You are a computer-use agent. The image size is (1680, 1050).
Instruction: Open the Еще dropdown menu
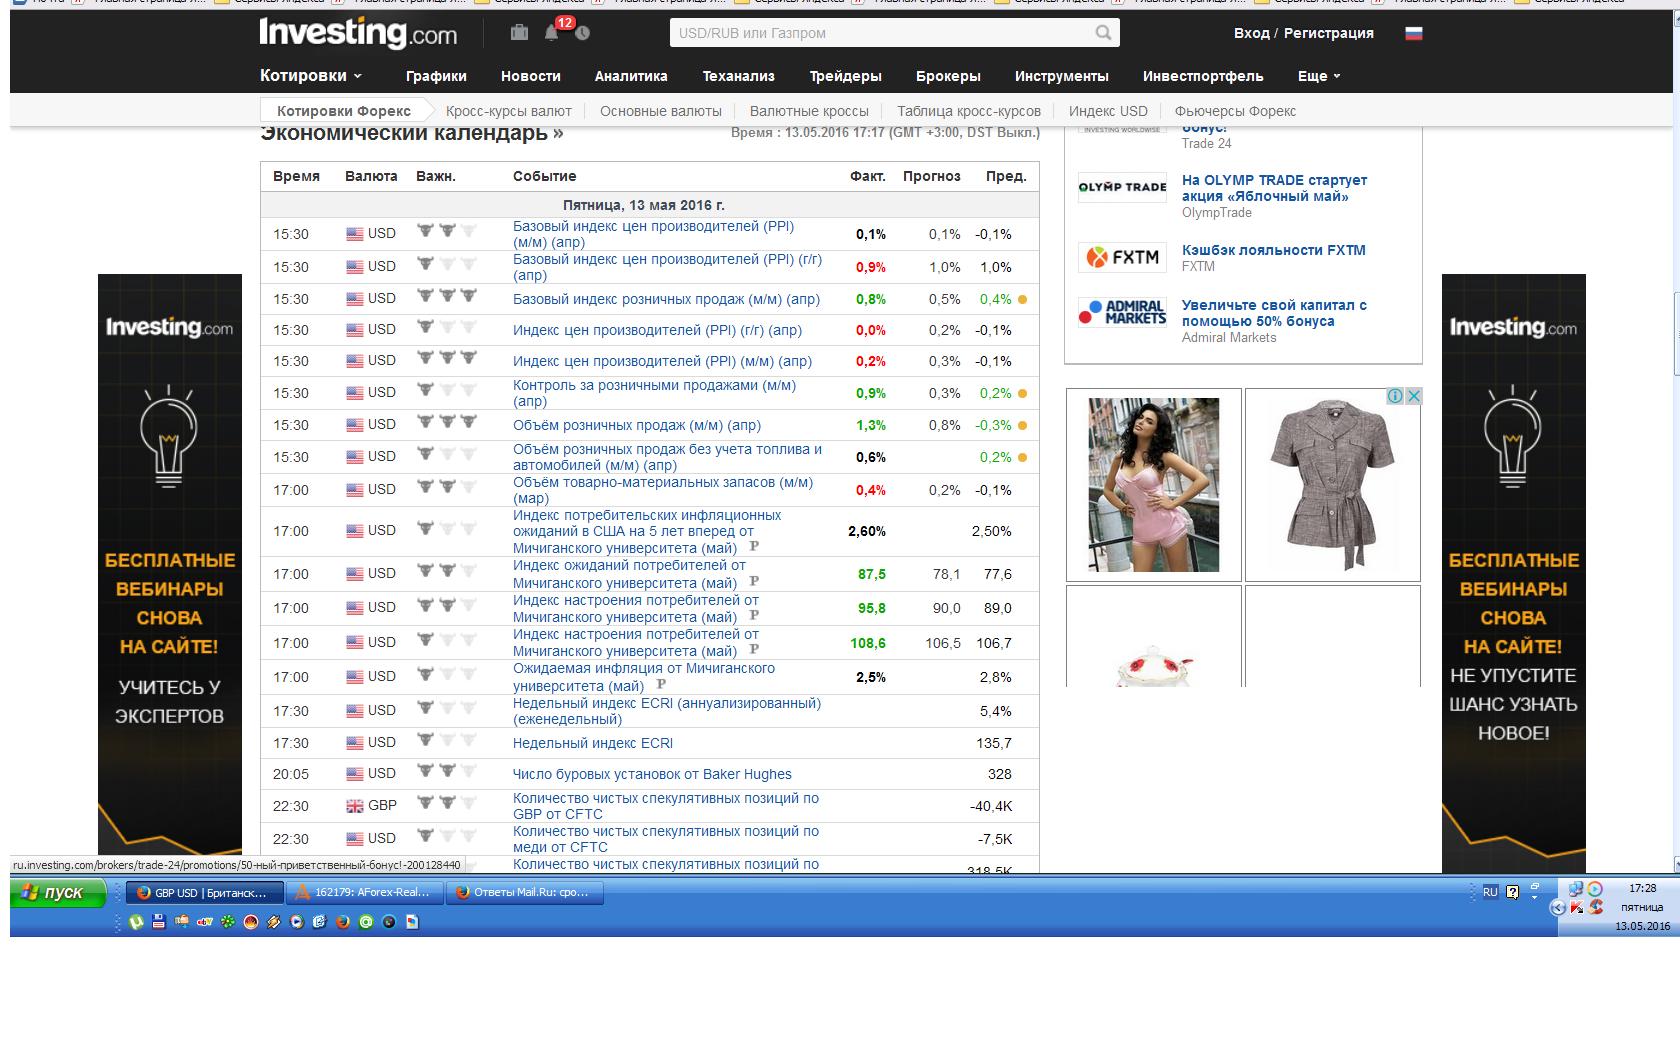[1319, 75]
